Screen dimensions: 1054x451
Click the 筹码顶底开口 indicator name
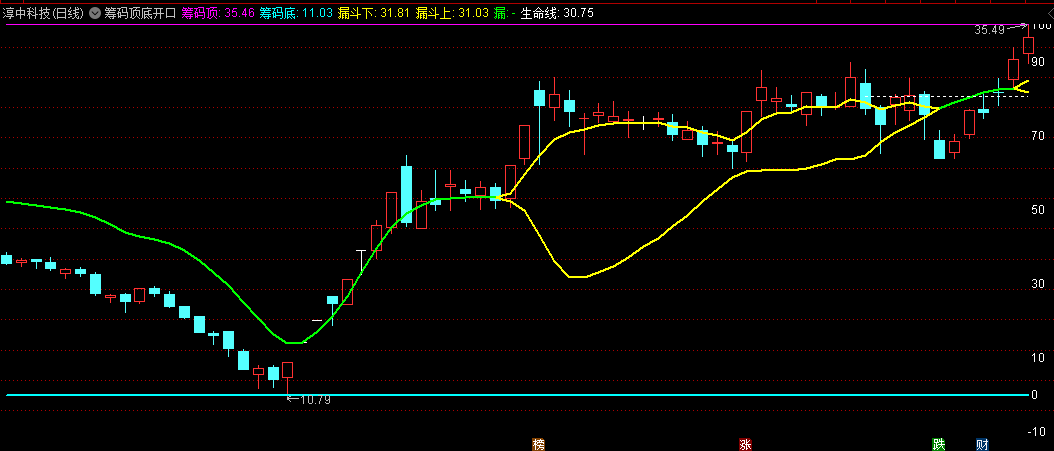point(140,13)
